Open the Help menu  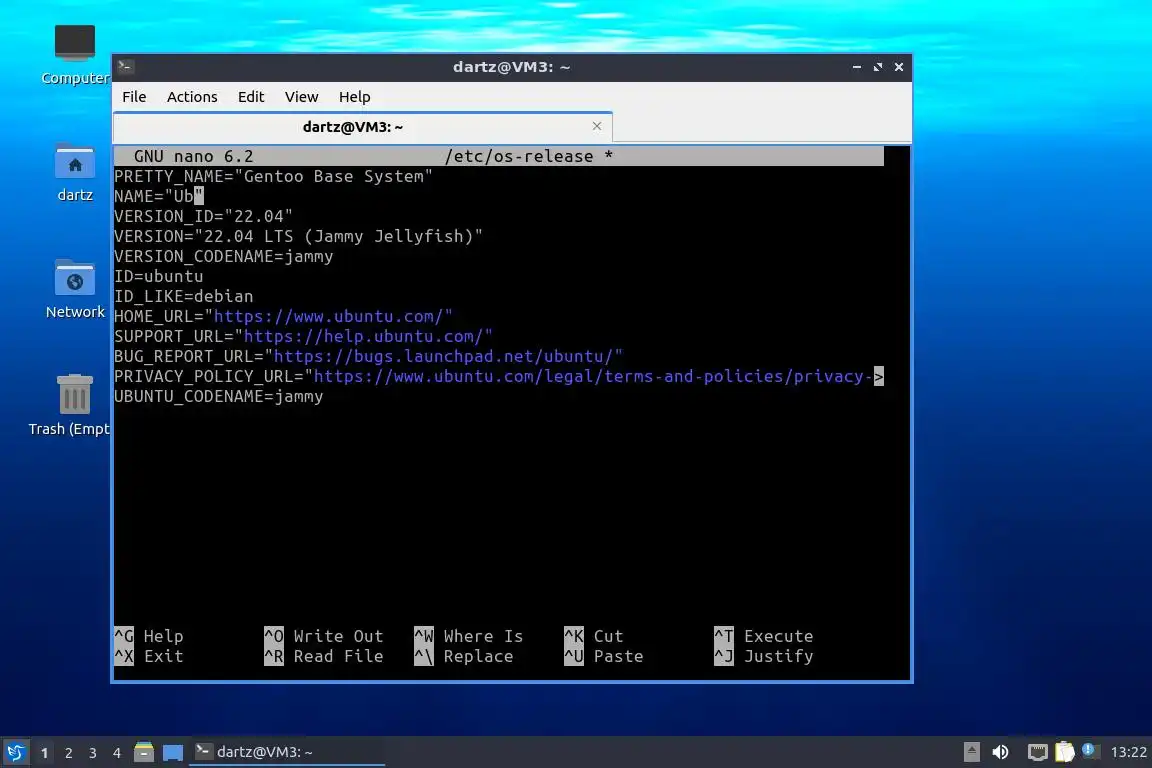tap(354, 97)
